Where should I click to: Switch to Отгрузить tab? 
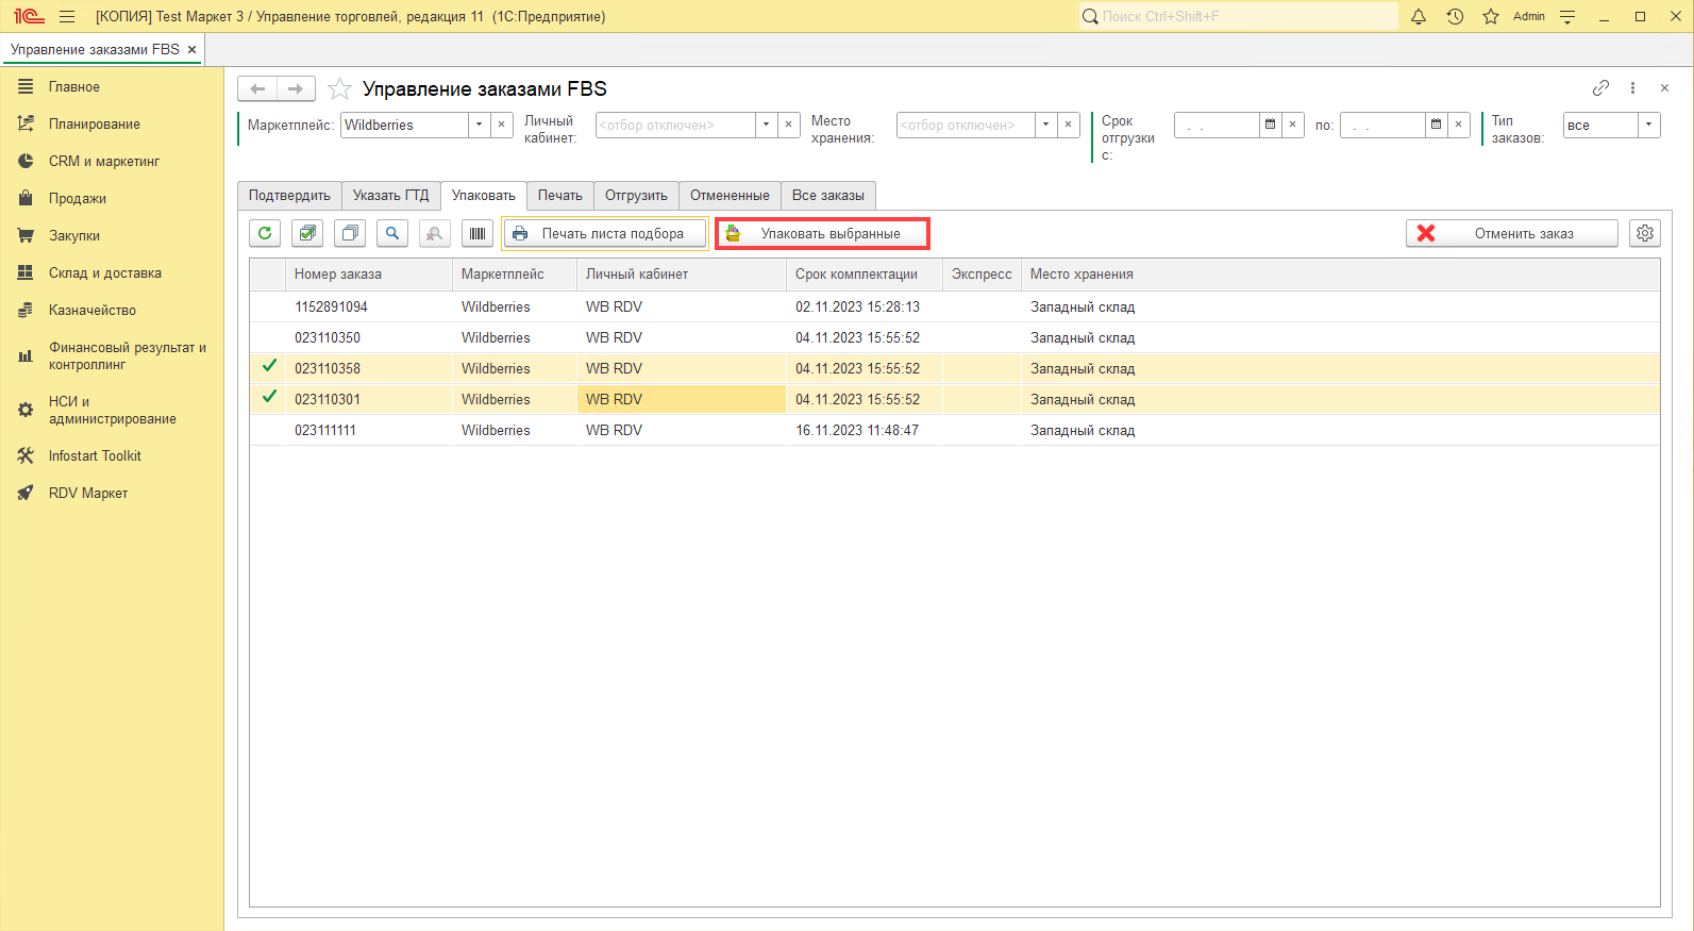[636, 196]
